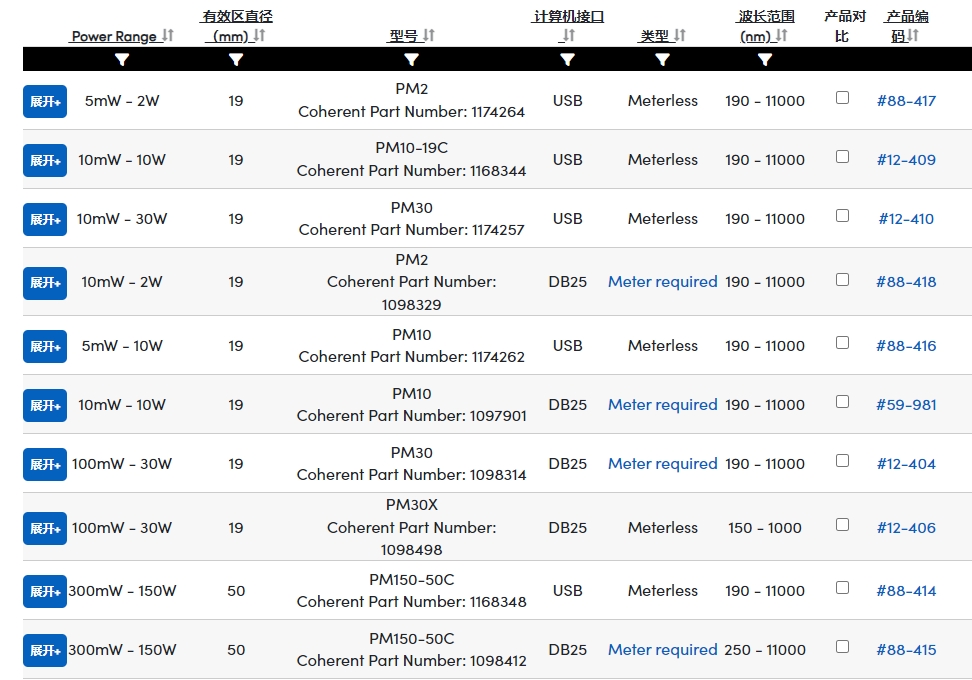Click filter funnel icon under 型号 column
Screen dimensions: 972x680
pyautogui.click(x=411, y=60)
